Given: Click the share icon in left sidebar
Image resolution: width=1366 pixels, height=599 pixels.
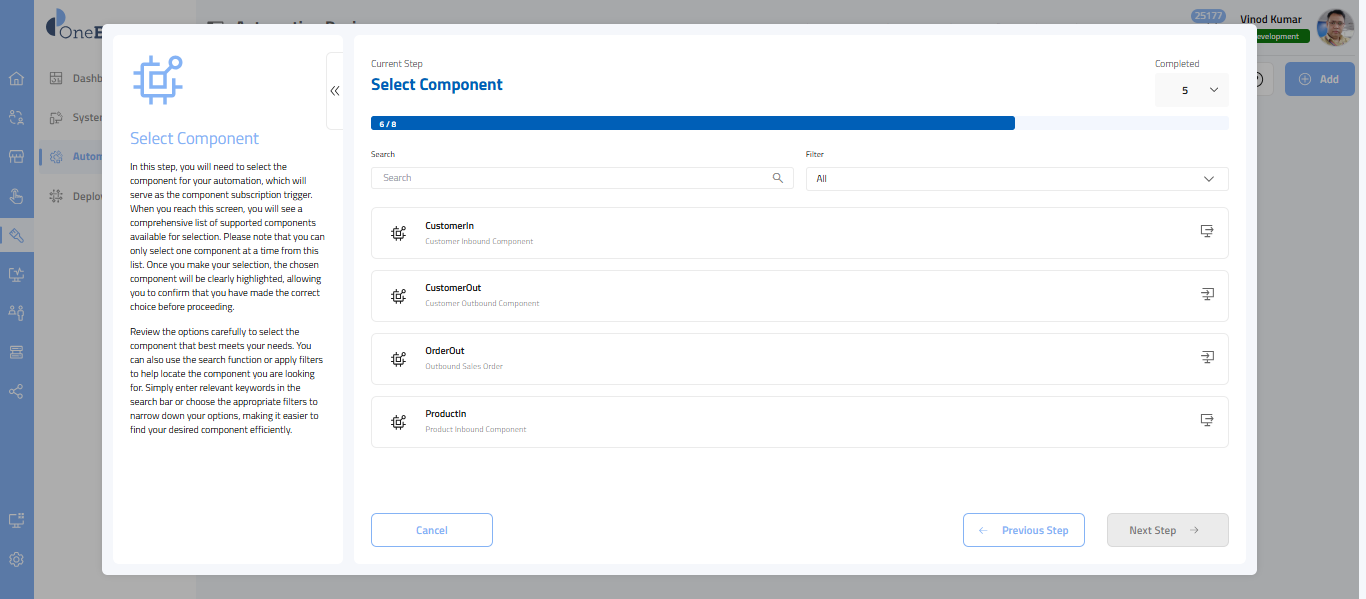Looking at the screenshot, I should tap(16, 391).
